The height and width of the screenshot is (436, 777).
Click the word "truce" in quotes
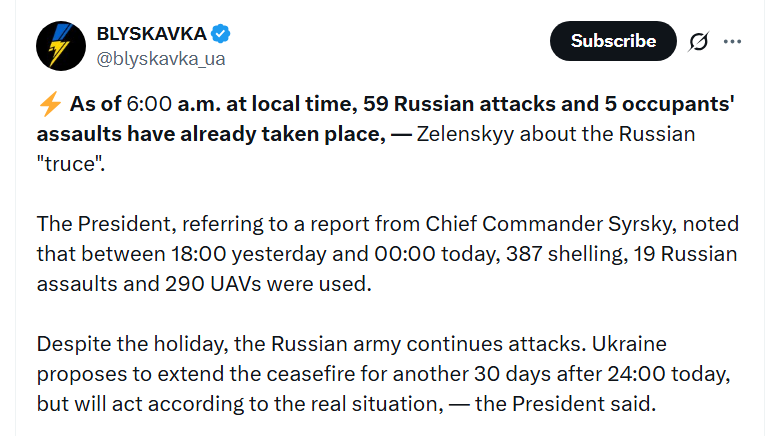(x=71, y=164)
